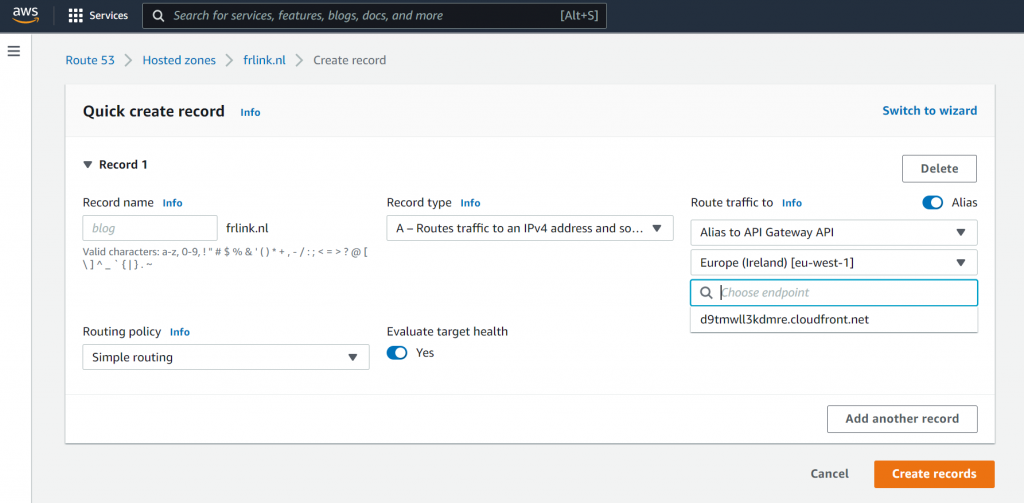Click the AWS logo home icon

25,15
